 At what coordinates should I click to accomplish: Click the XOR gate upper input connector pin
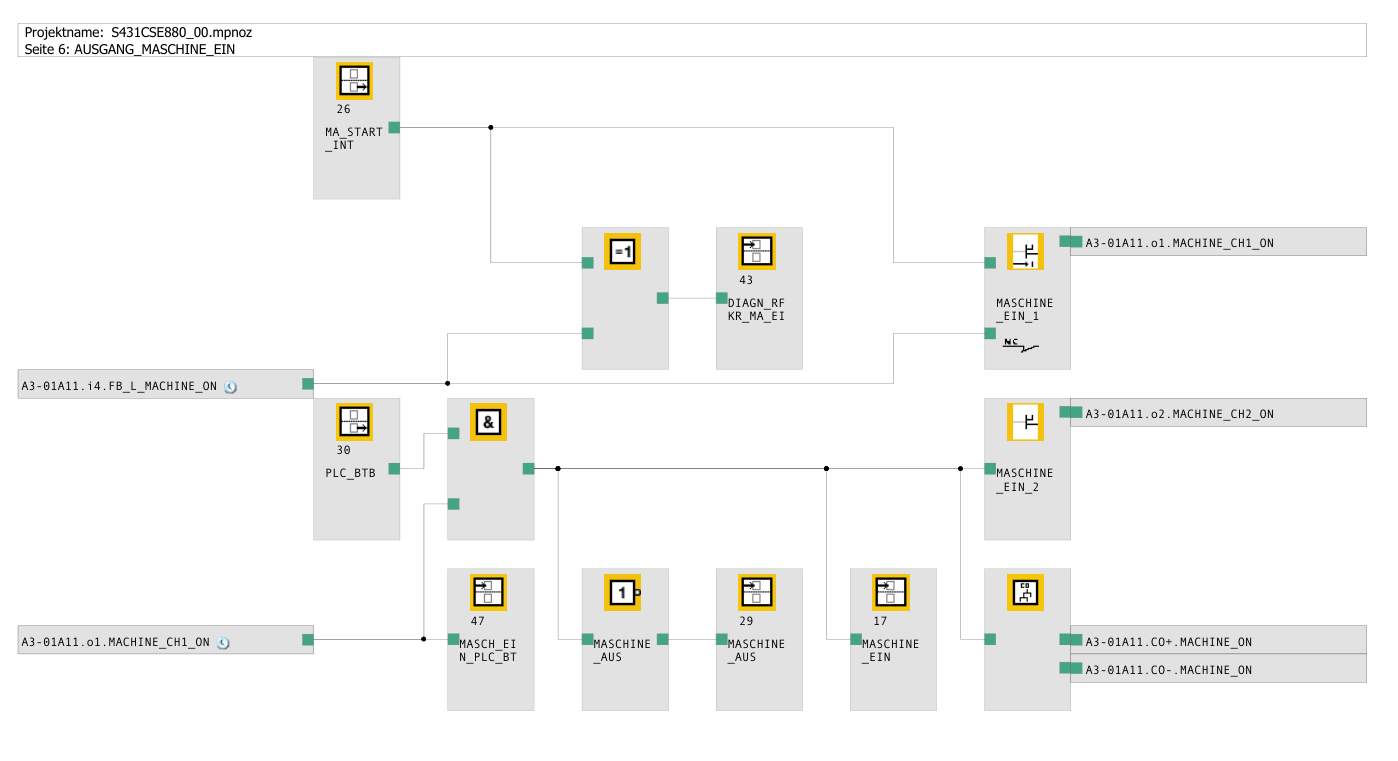click(588, 262)
